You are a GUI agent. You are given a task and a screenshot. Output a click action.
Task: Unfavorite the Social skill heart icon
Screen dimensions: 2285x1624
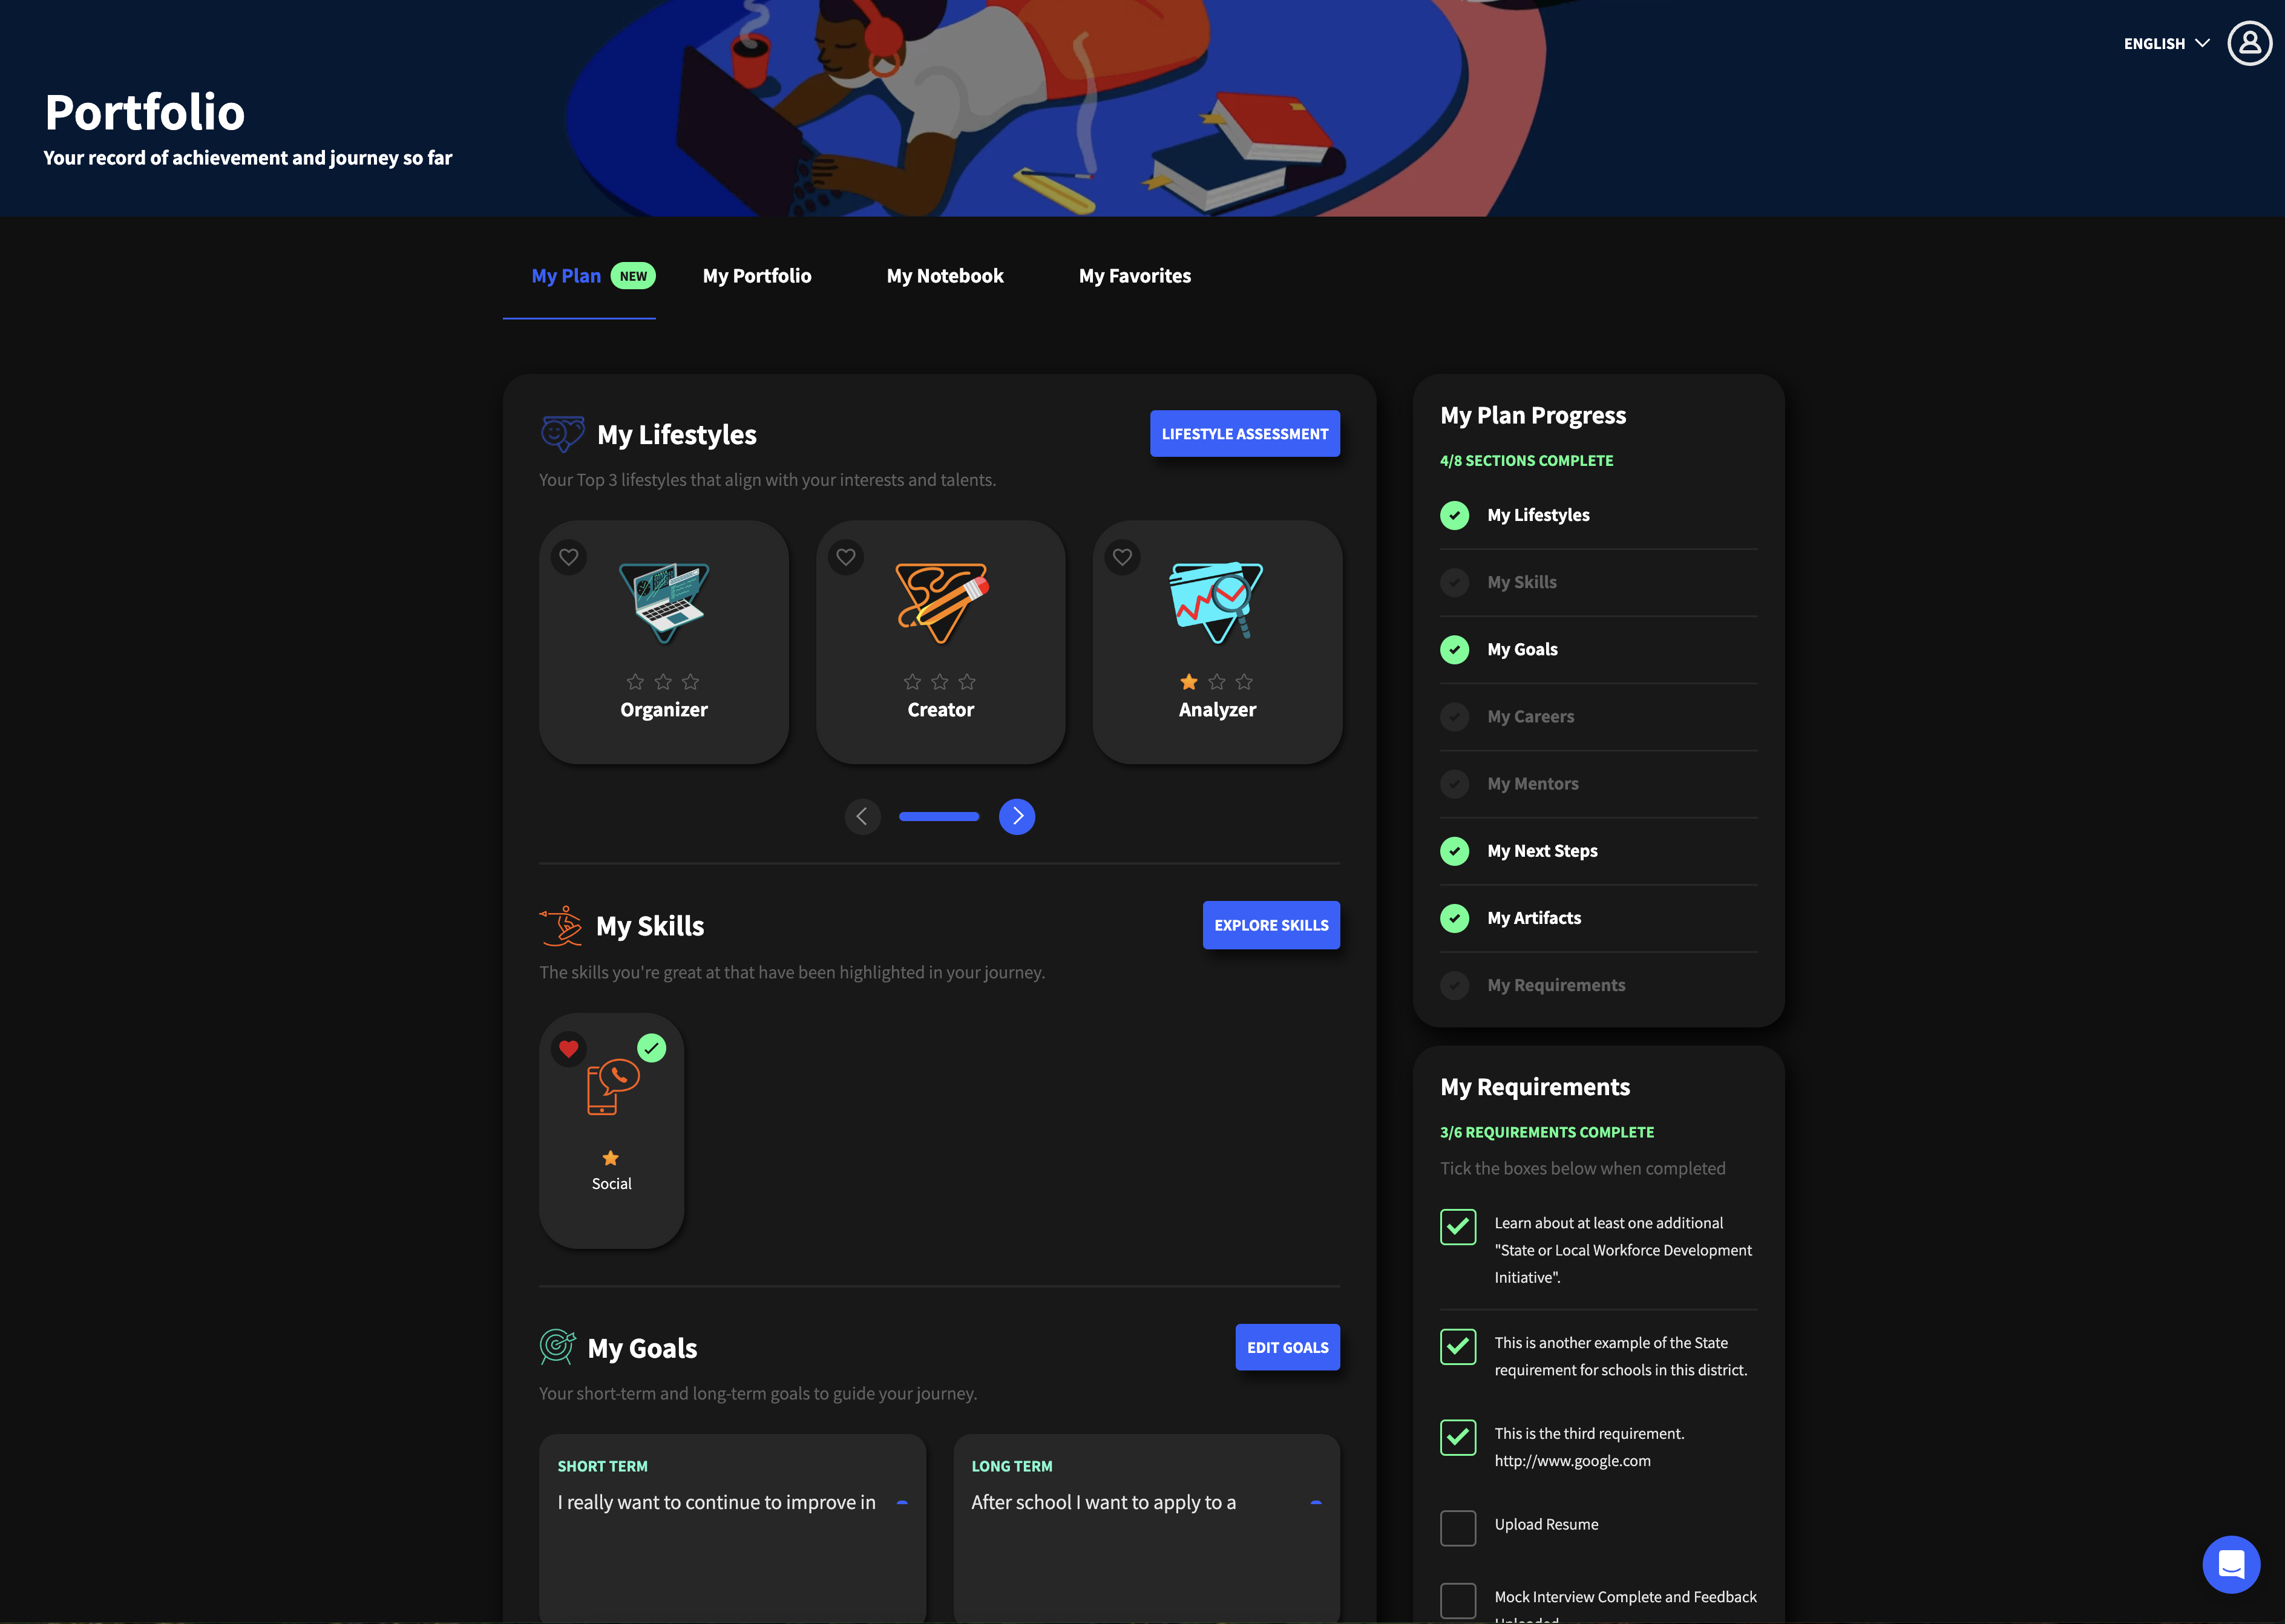tap(569, 1049)
